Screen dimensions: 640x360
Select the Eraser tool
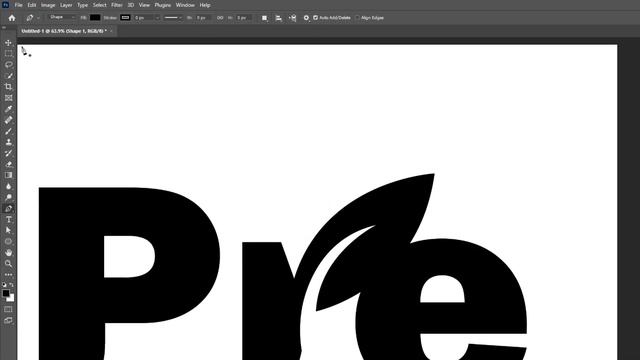[x=8, y=164]
